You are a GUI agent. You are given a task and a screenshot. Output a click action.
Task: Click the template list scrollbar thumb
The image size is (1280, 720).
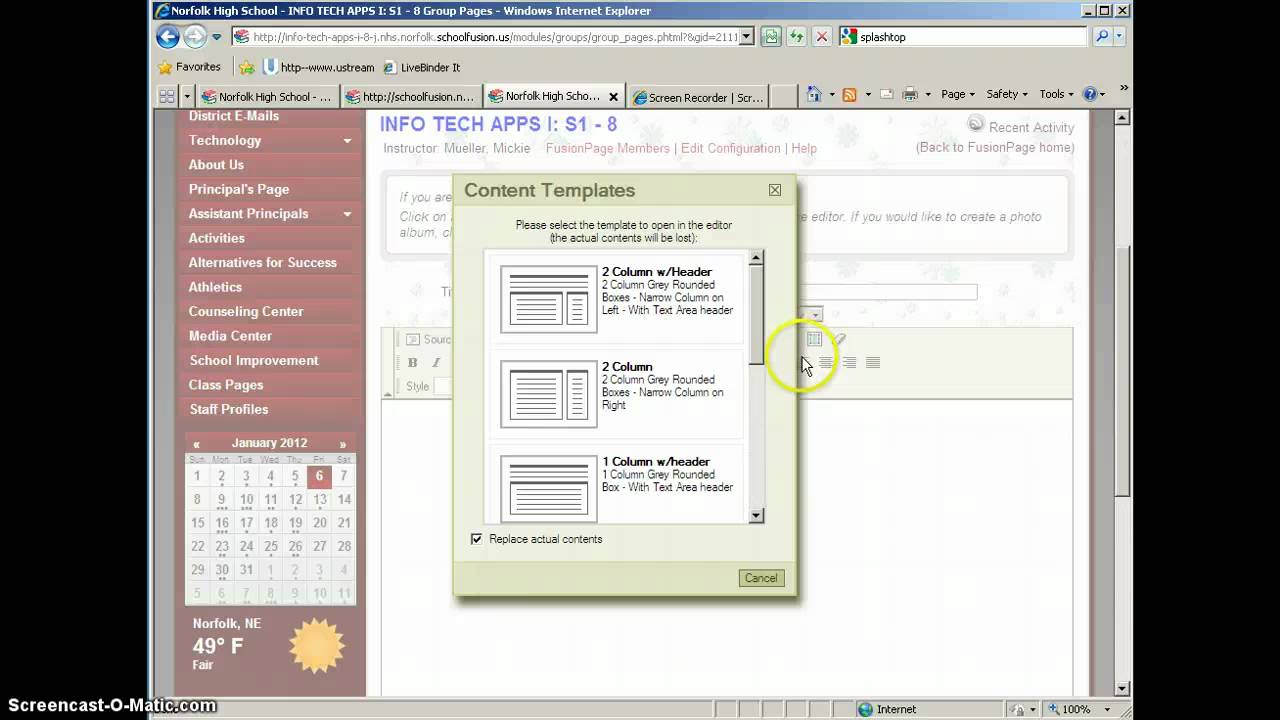[x=756, y=315]
